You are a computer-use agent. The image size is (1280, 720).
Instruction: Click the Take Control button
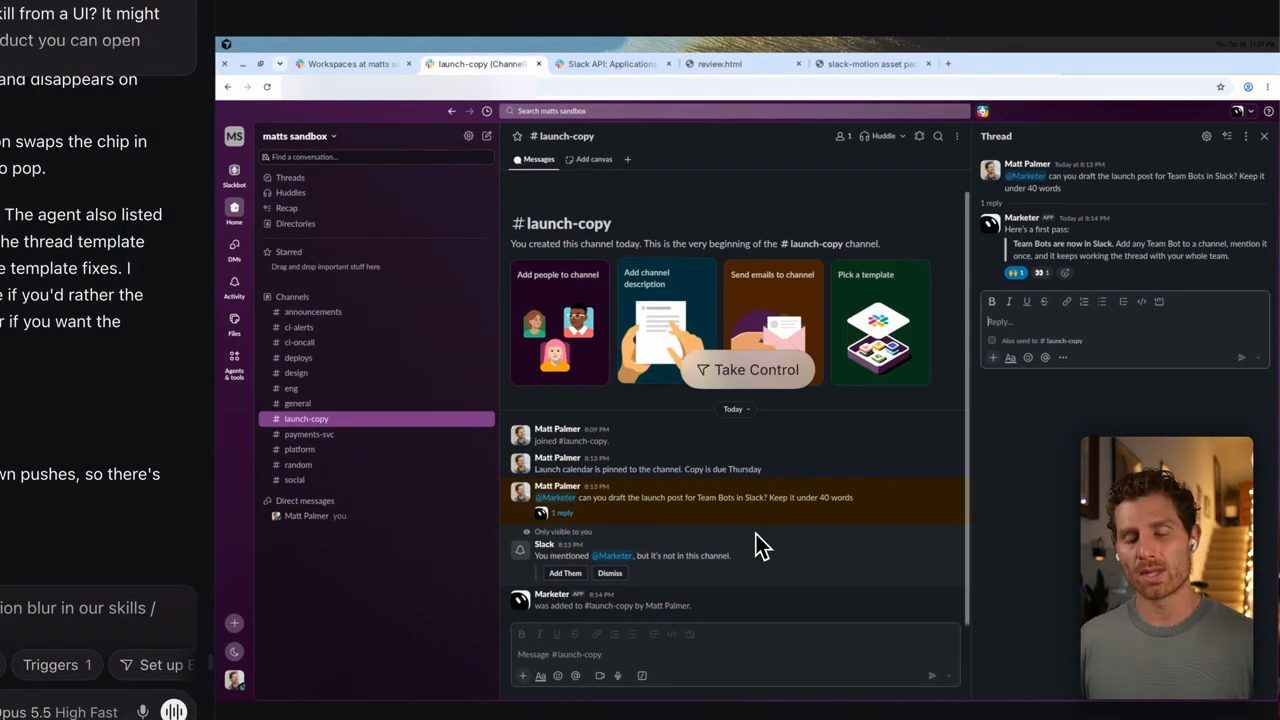pos(748,370)
